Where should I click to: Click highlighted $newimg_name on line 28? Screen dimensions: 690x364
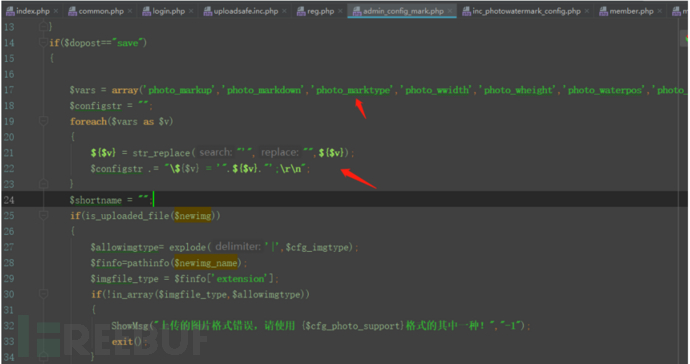pos(206,263)
